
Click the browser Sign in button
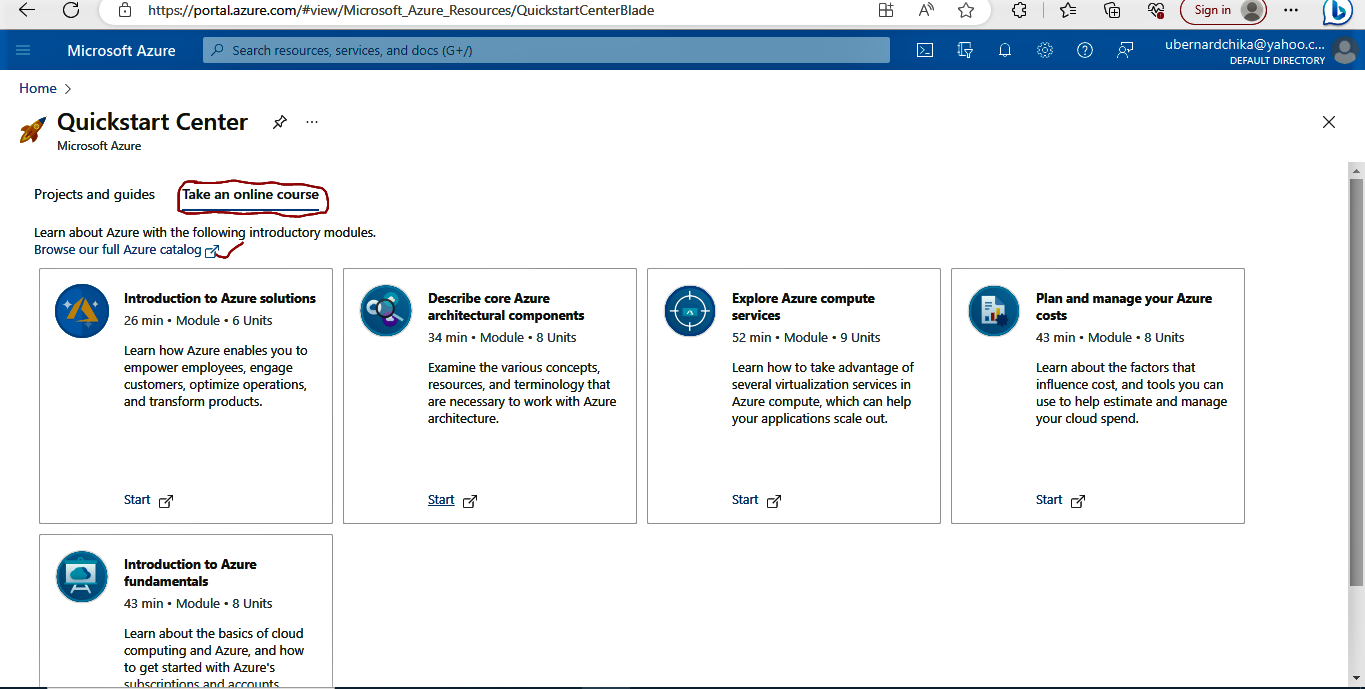click(1223, 10)
